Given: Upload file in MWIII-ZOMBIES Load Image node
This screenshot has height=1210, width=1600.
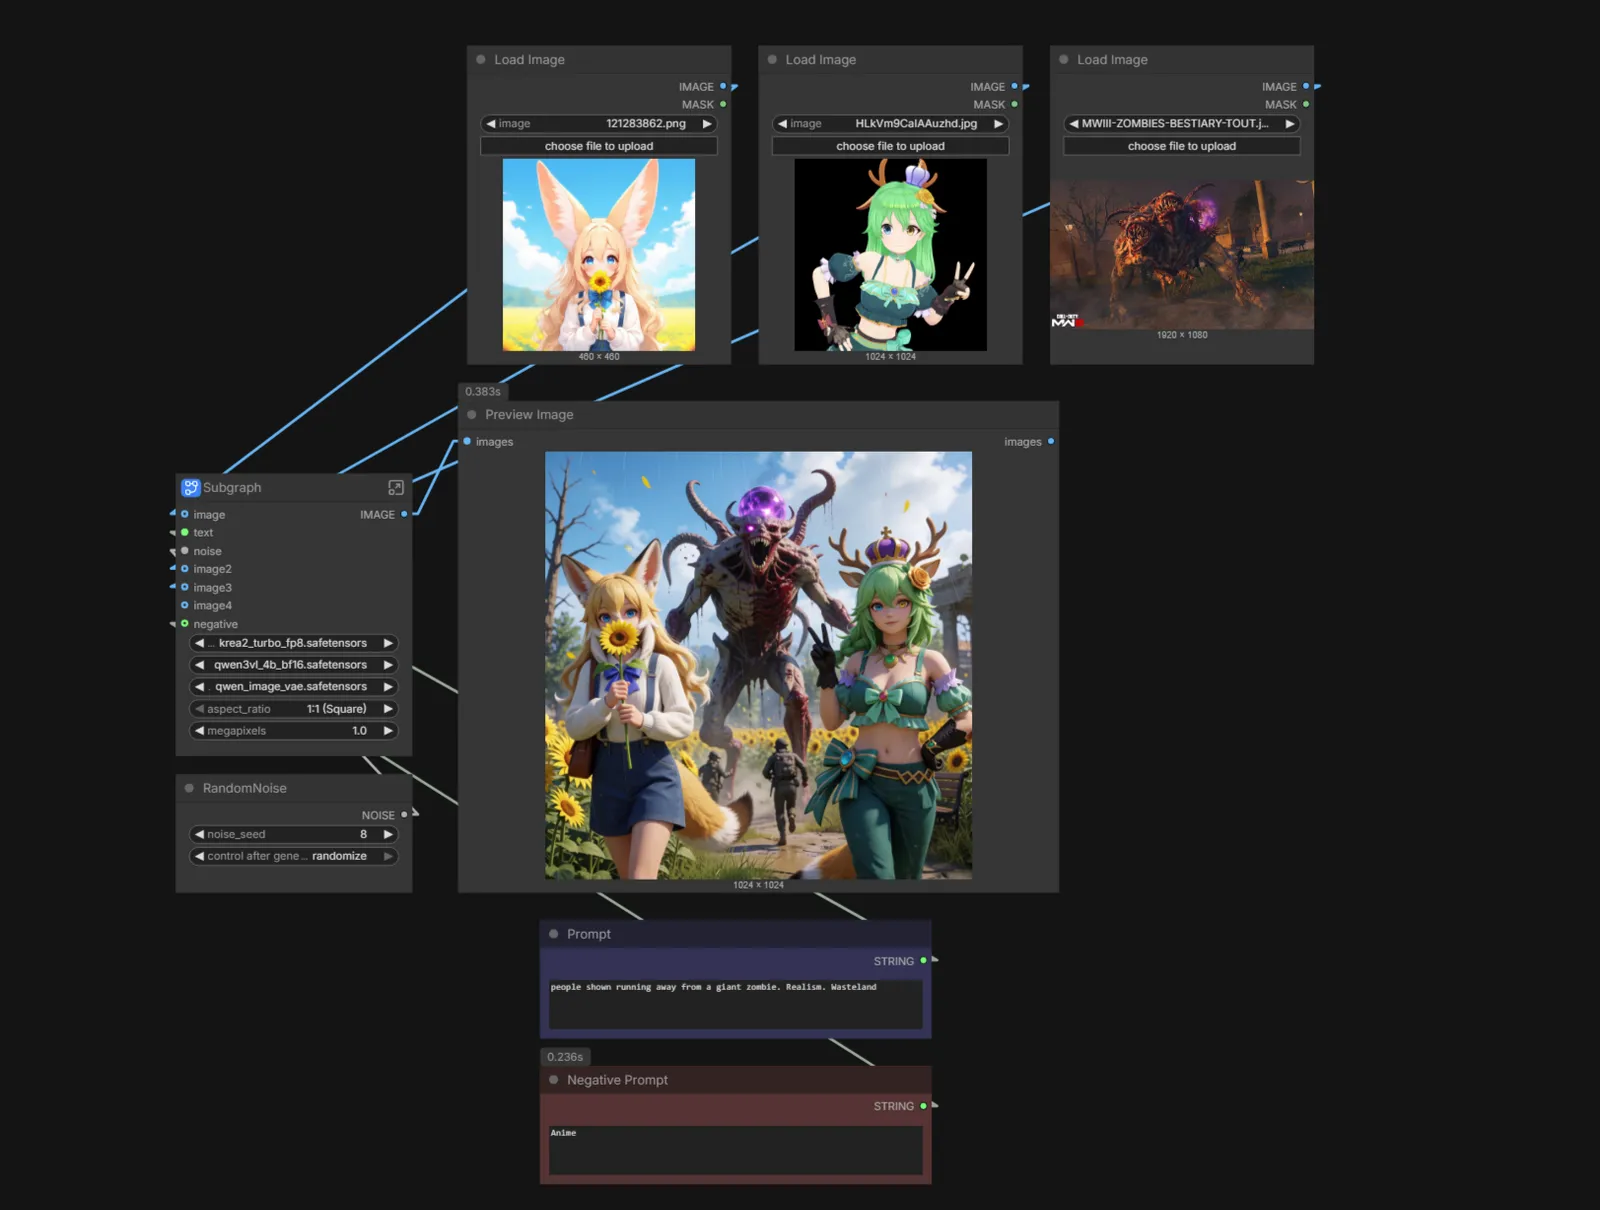Looking at the screenshot, I should 1182,146.
